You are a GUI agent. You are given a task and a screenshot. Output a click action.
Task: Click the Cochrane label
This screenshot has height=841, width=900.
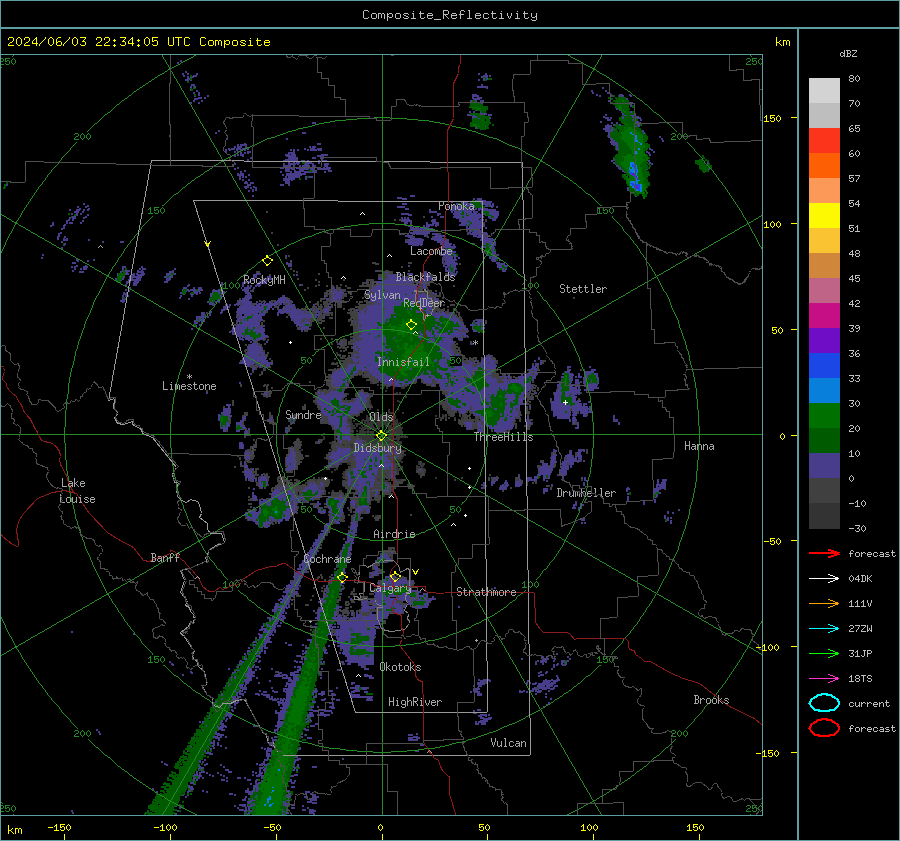tap(327, 559)
